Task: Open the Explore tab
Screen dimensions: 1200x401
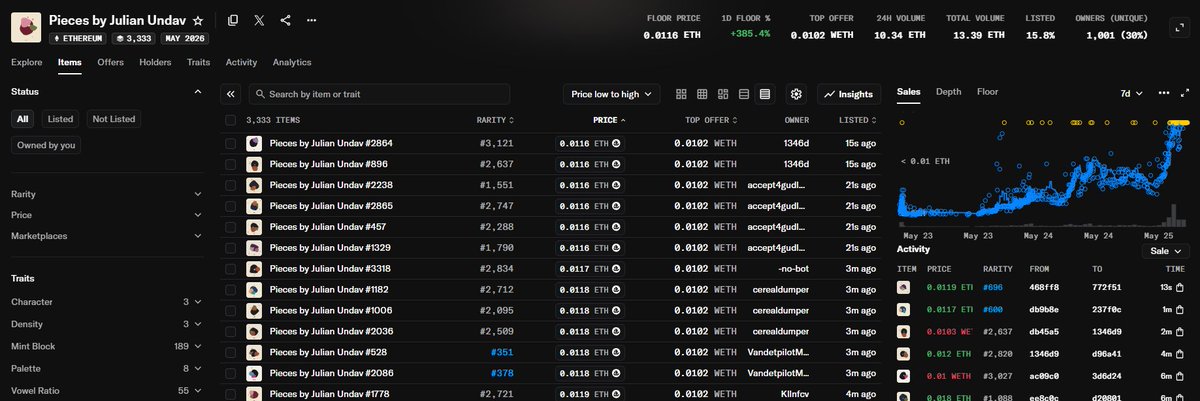Action: [27, 62]
